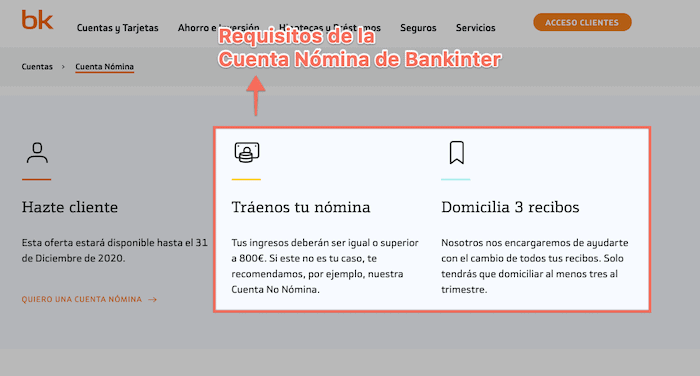
Task: Open the Cuentas y Tarjetas menu
Action: point(117,28)
